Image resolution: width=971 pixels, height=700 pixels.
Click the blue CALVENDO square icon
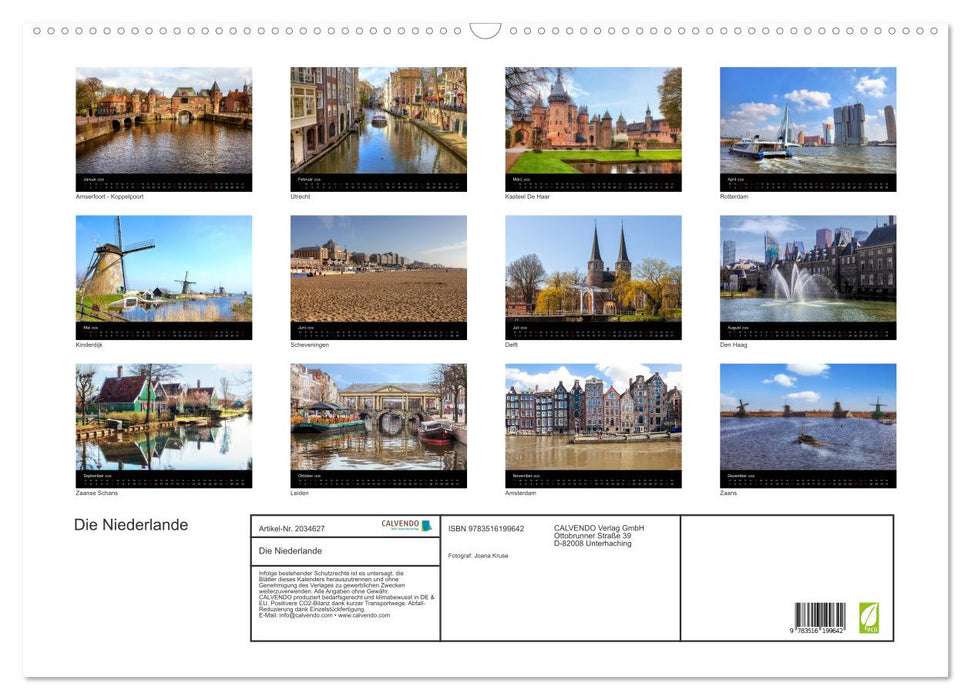tap(425, 525)
